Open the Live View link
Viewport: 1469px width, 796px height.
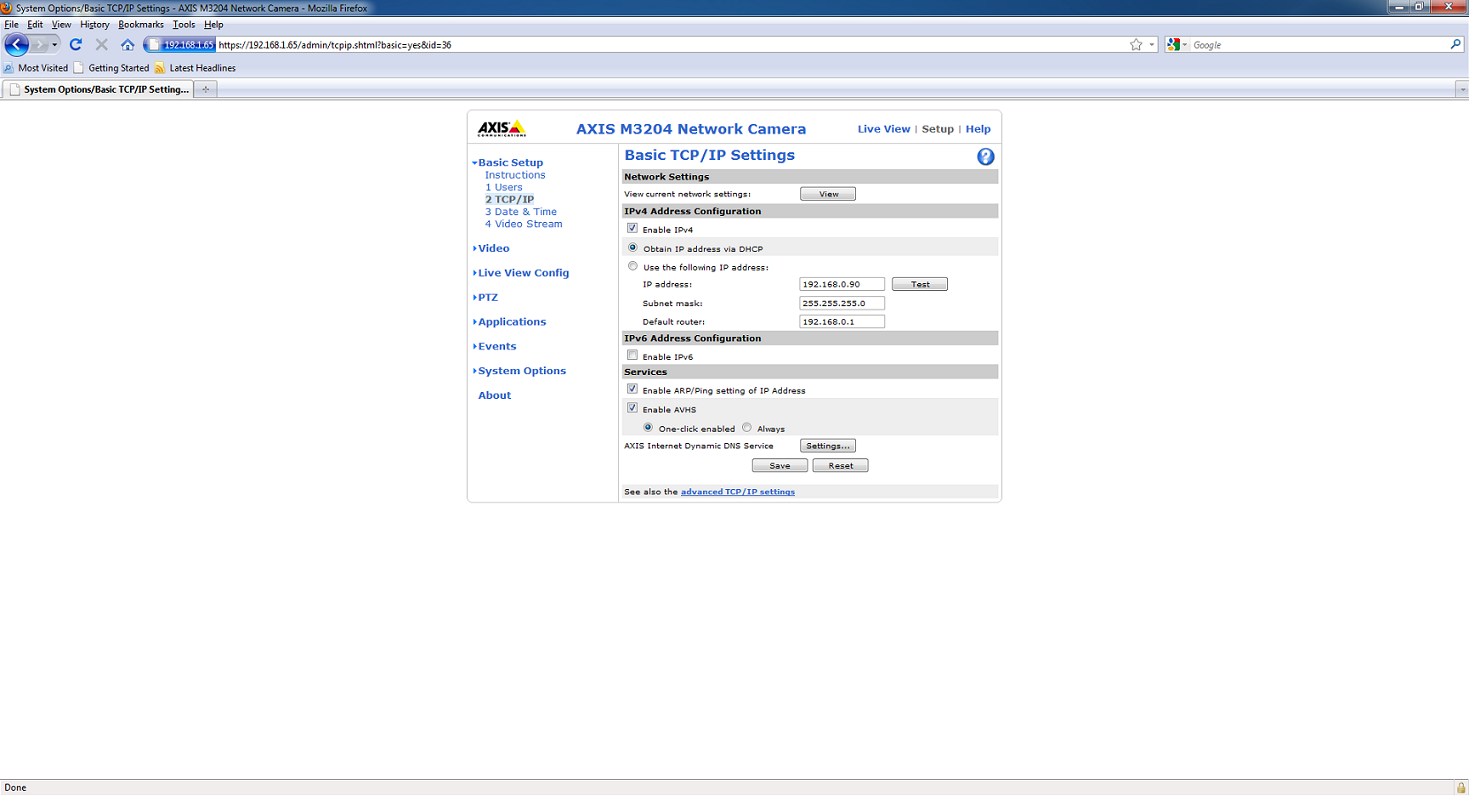tap(884, 129)
